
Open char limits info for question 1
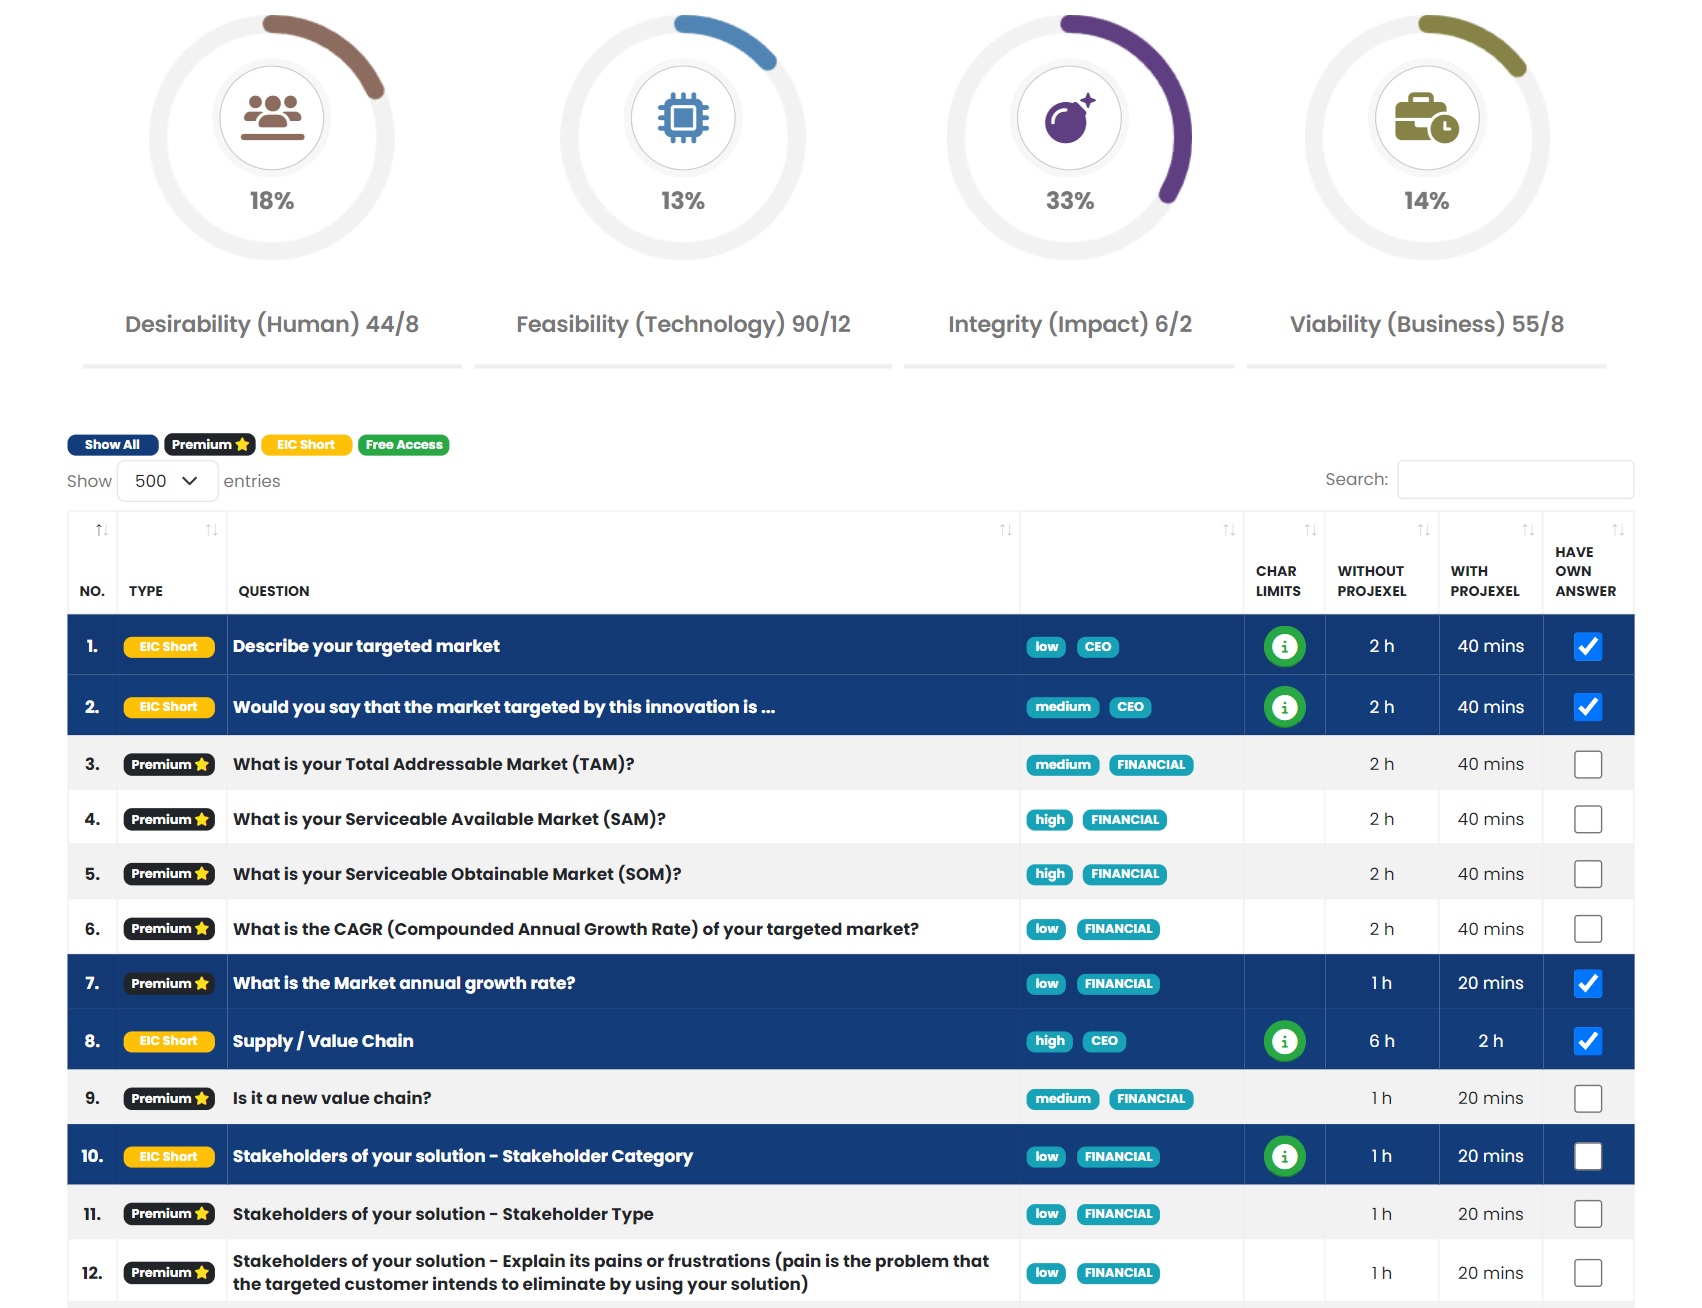tap(1284, 647)
